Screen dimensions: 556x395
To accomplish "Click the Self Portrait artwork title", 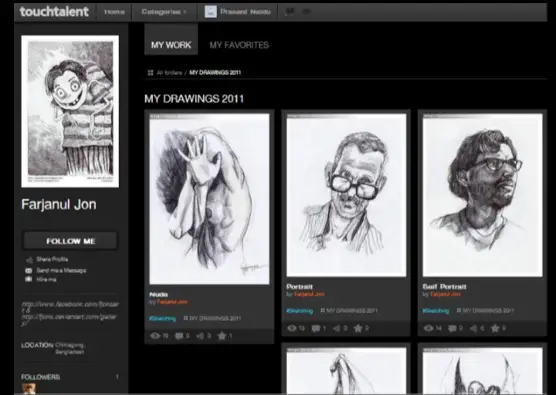I will tap(445, 286).
